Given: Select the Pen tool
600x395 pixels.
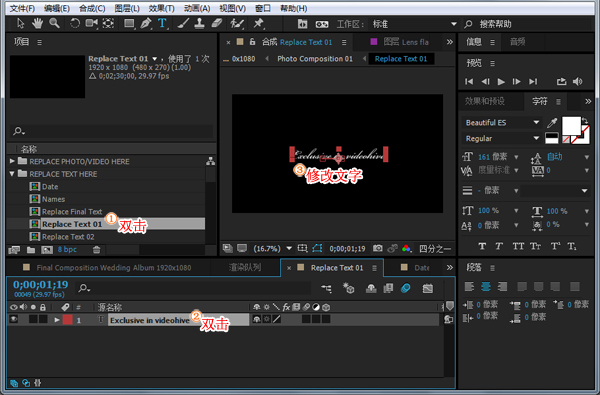Looking at the screenshot, I should click(146, 24).
